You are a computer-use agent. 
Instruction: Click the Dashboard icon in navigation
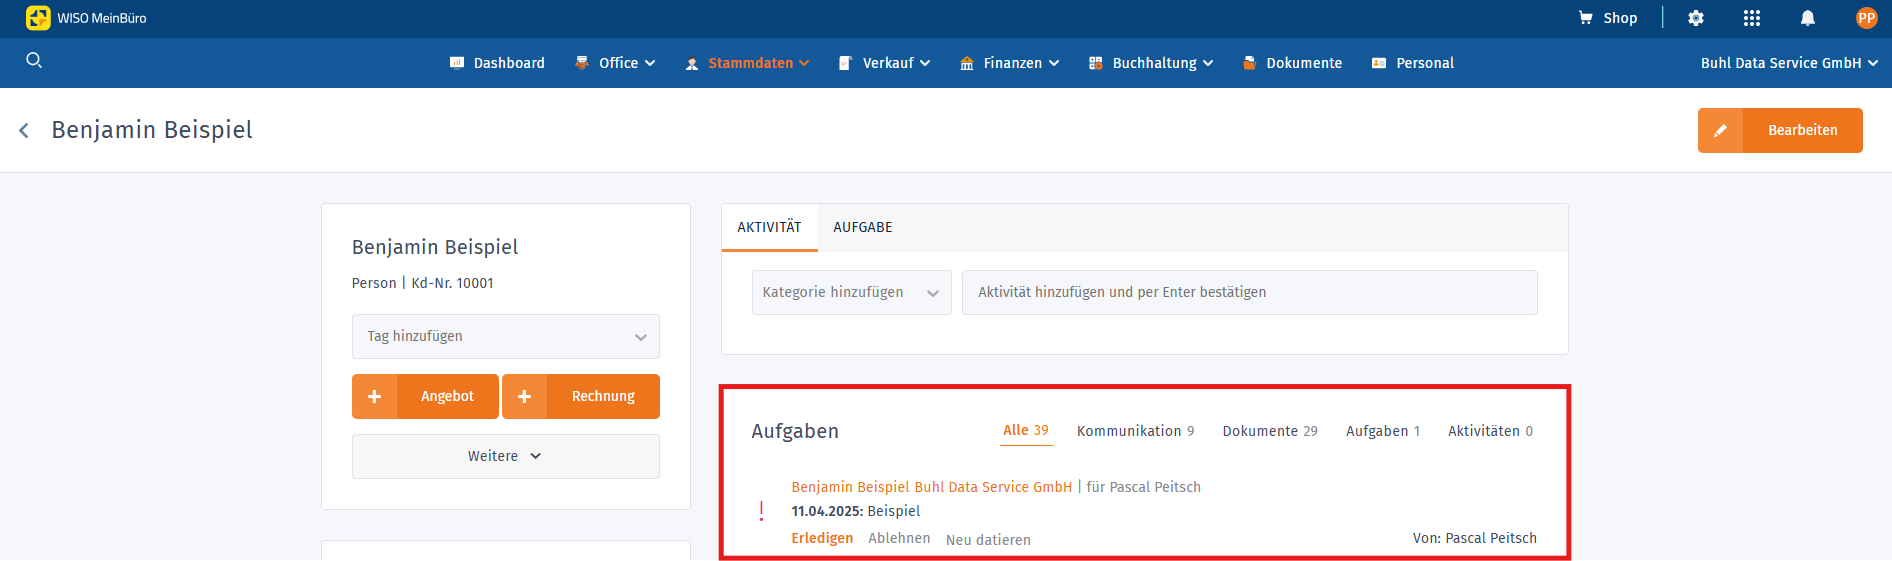pyautogui.click(x=457, y=63)
